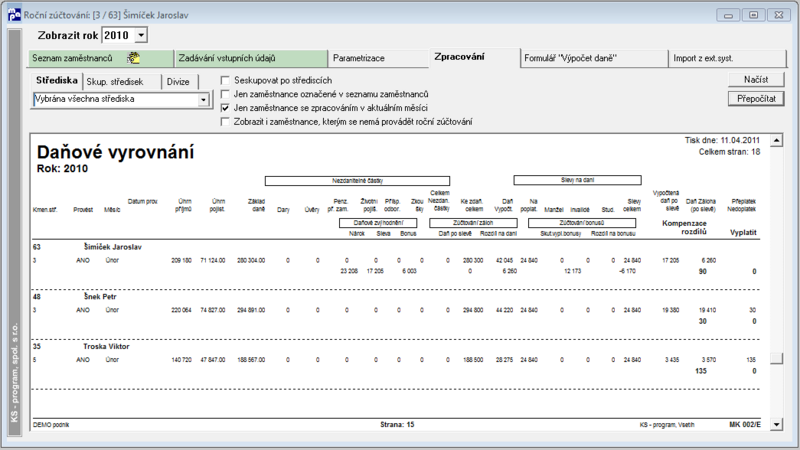800x450 pixels.
Task: Switch to Seznam zaměstnanců tab
Action: click(101, 58)
